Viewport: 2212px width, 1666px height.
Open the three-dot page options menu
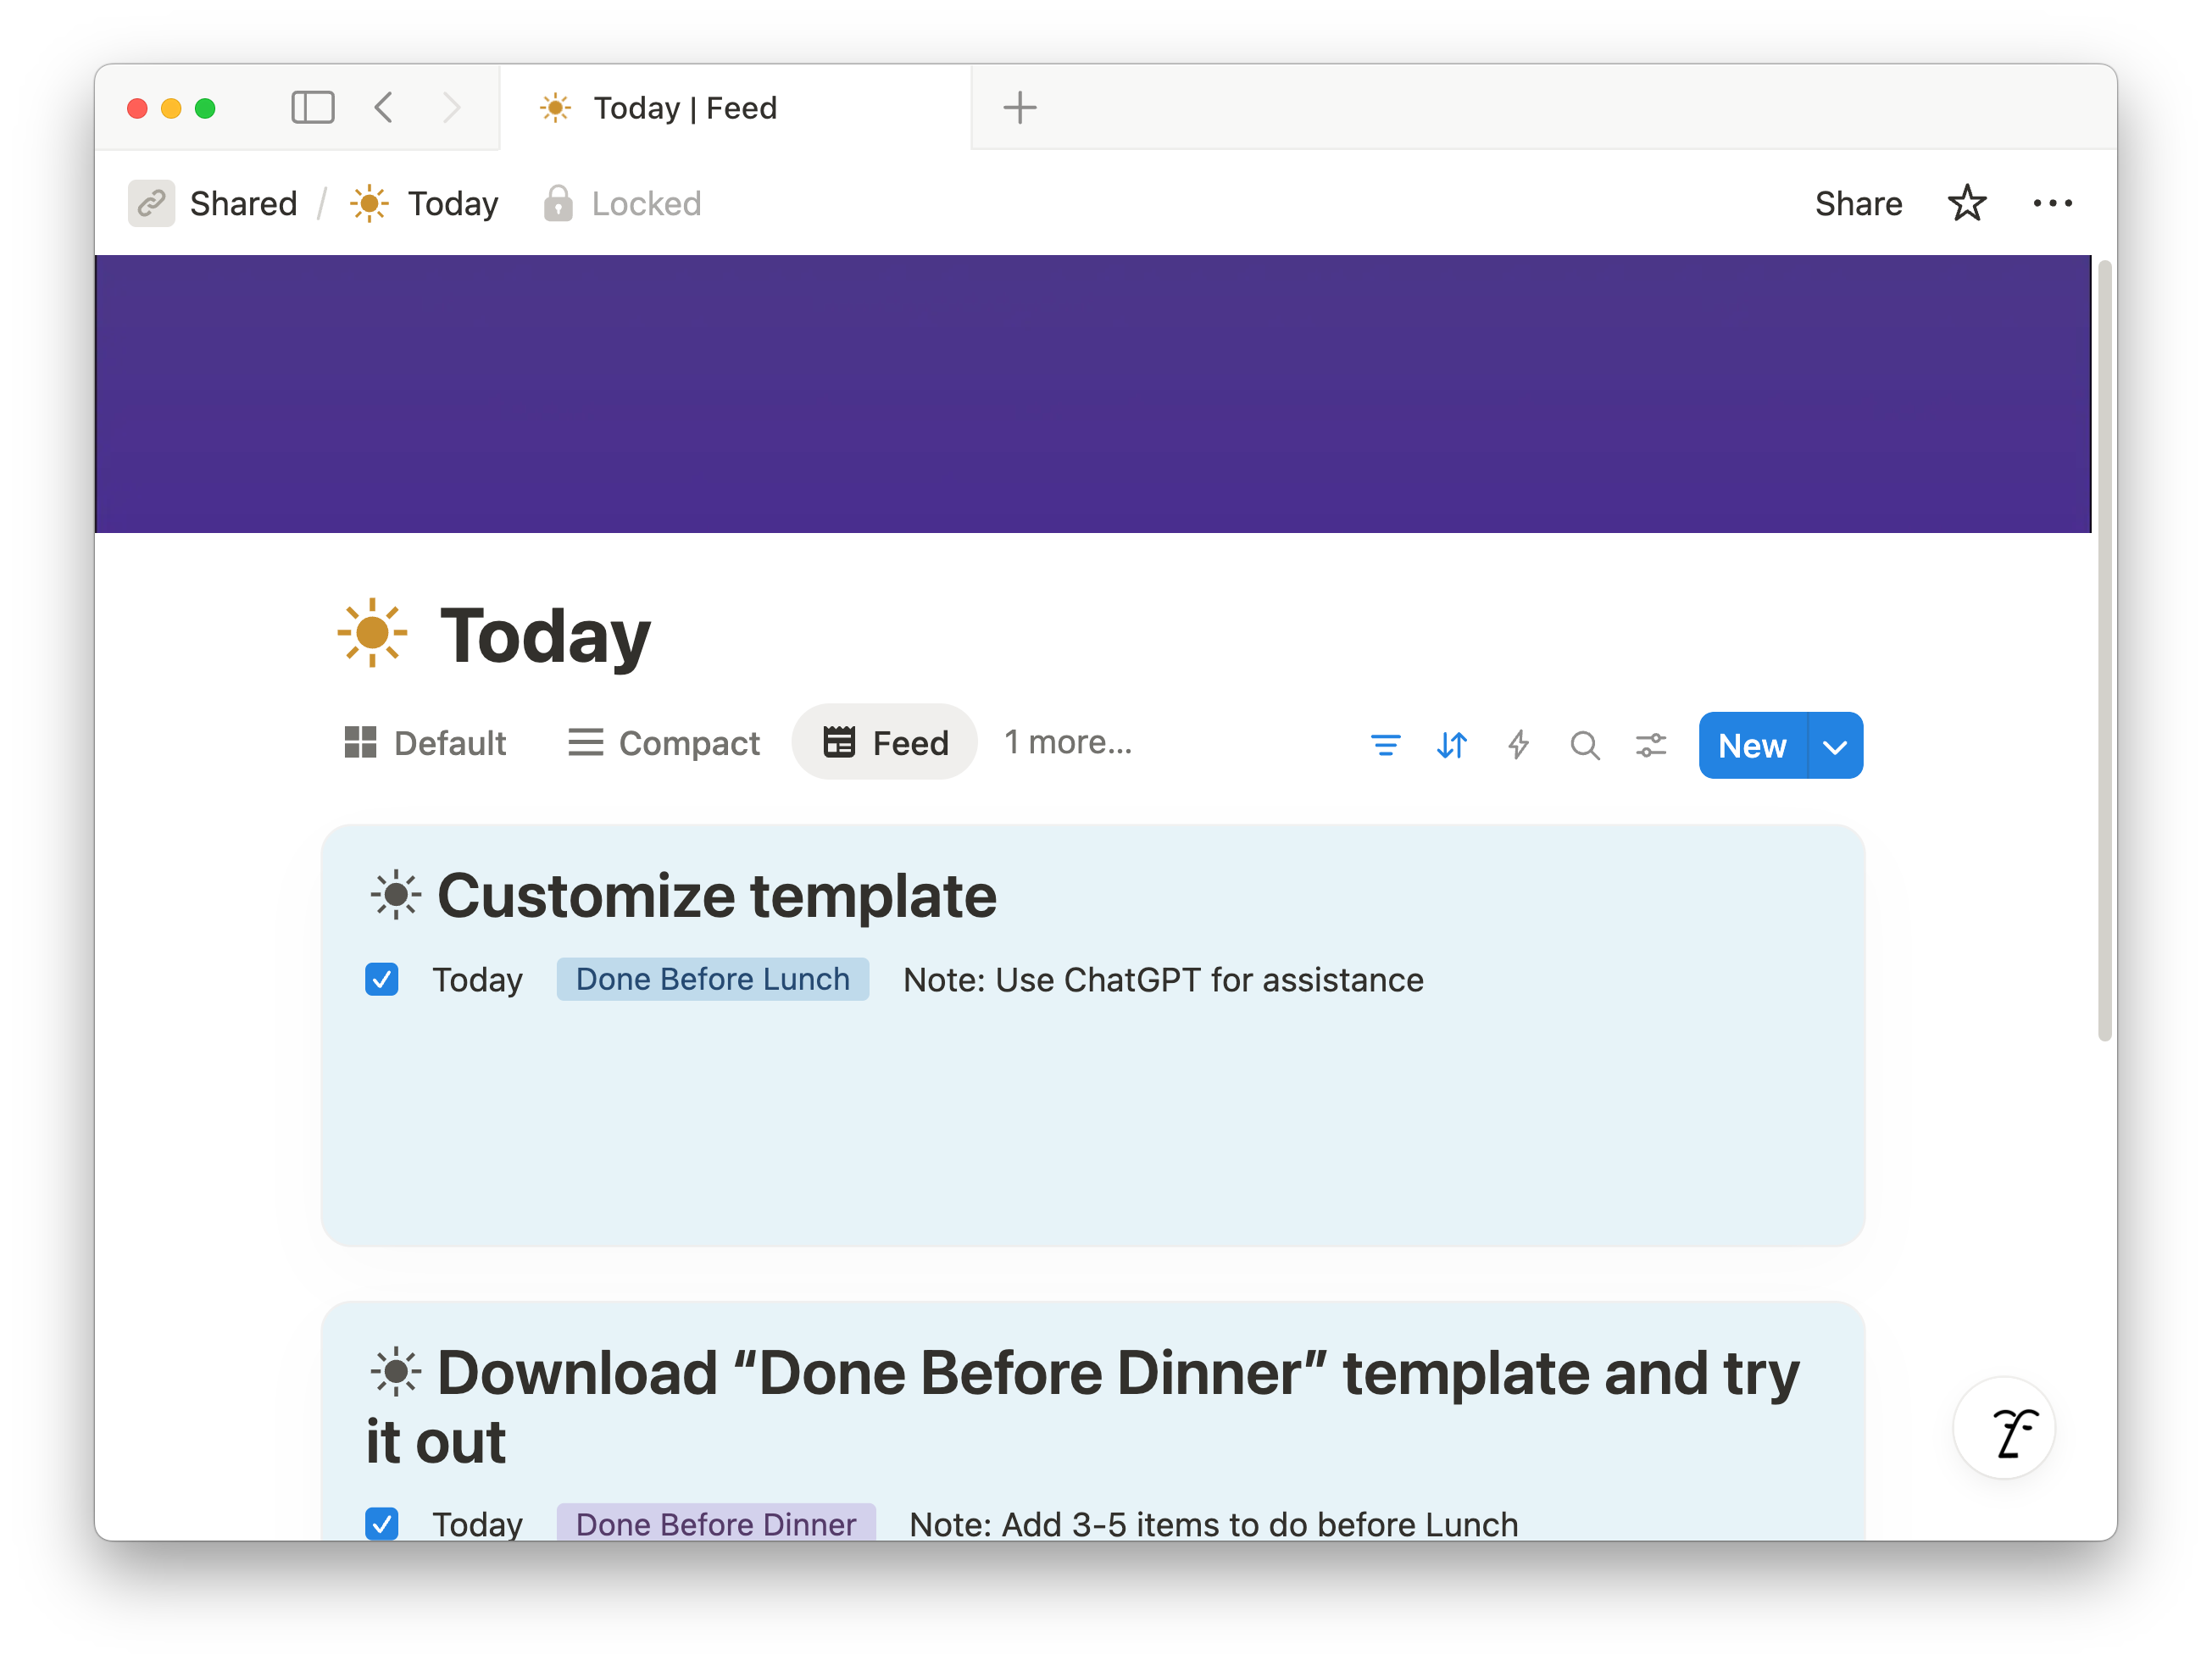point(2052,203)
